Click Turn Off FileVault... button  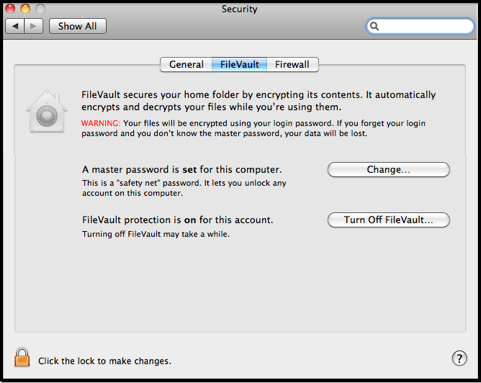click(x=388, y=220)
